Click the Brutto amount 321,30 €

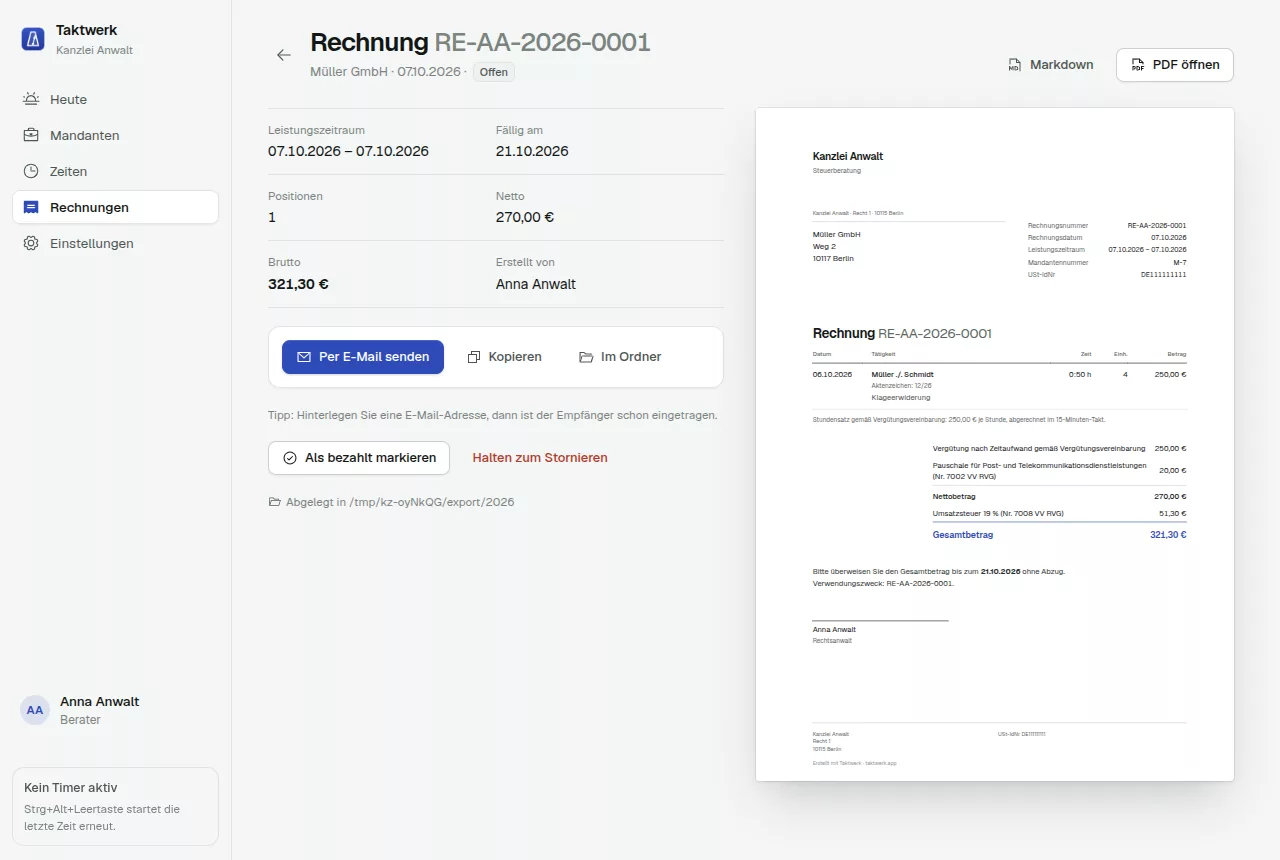(298, 284)
